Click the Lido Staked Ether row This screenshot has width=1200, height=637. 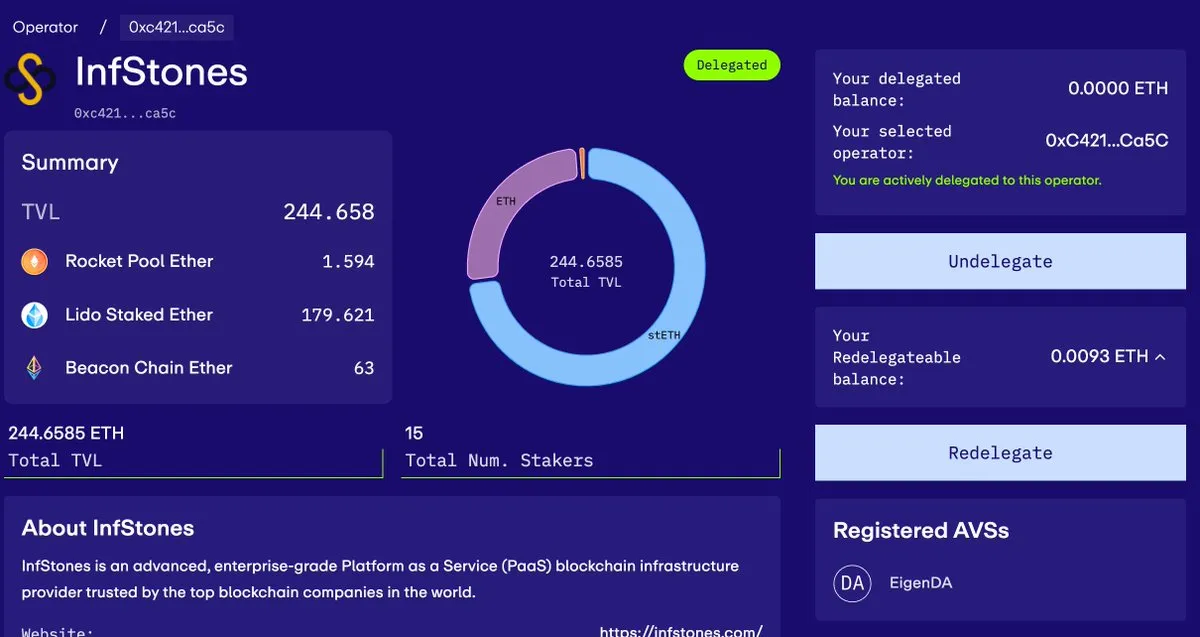tap(198, 315)
